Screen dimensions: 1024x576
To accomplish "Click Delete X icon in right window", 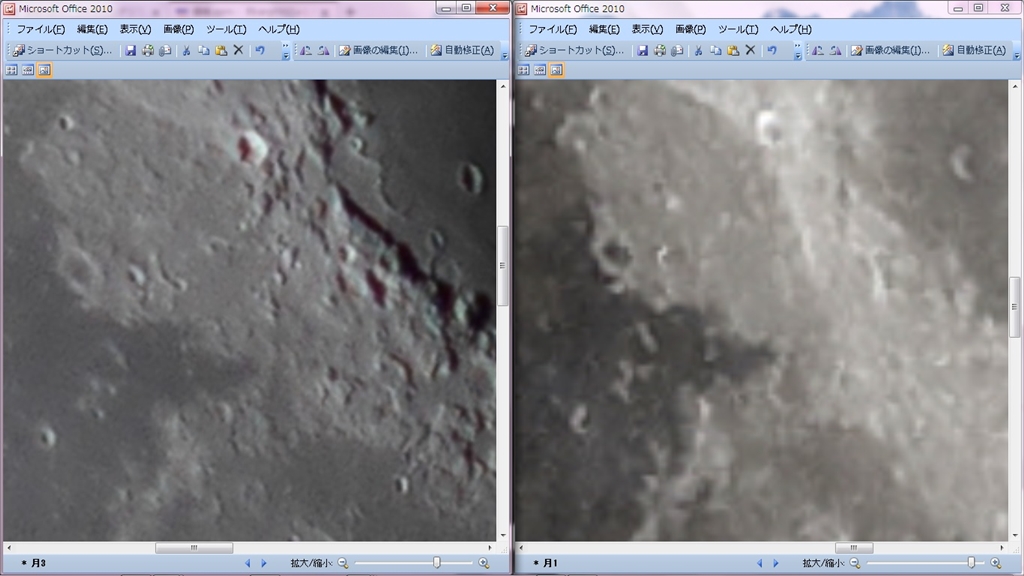I will [x=750, y=50].
